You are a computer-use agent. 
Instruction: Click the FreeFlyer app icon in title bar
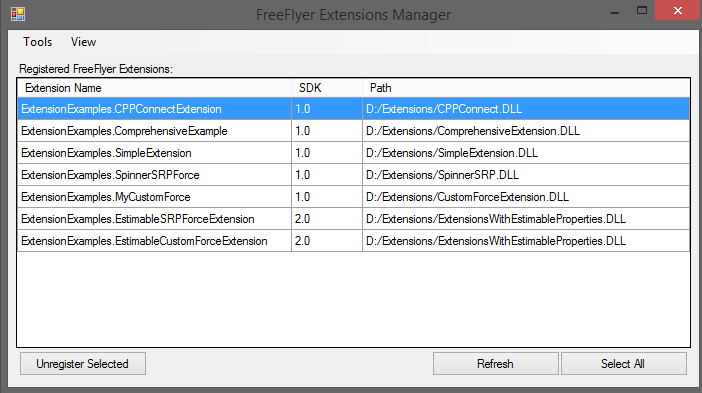click(x=18, y=14)
